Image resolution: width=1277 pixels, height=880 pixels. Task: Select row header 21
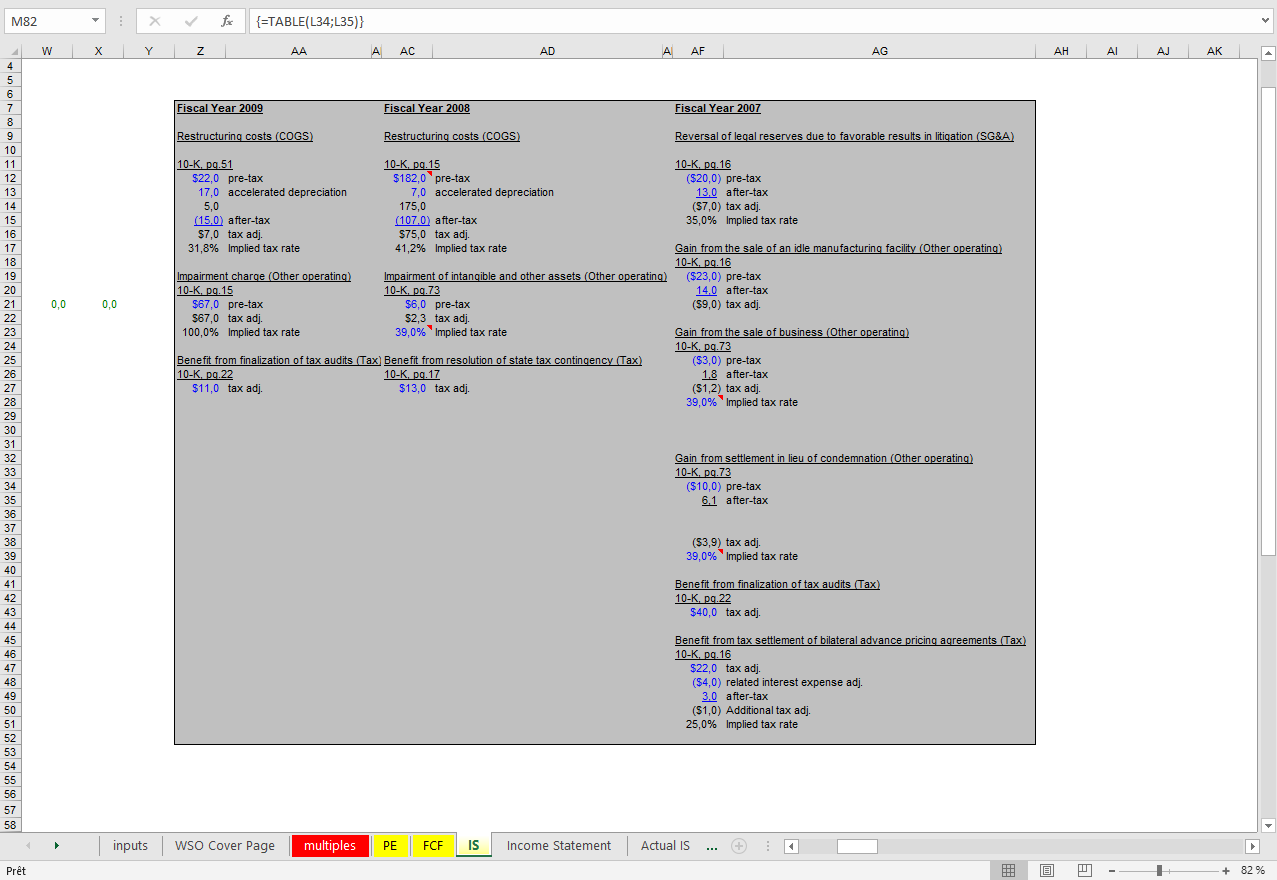click(x=10, y=304)
